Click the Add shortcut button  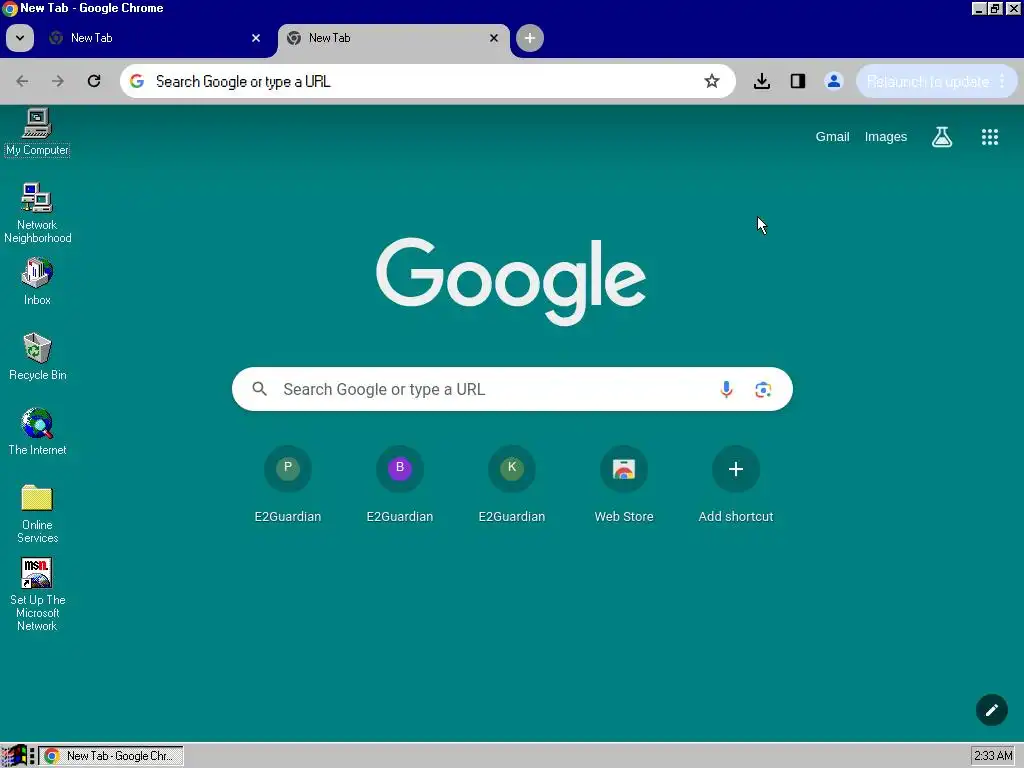(736, 485)
